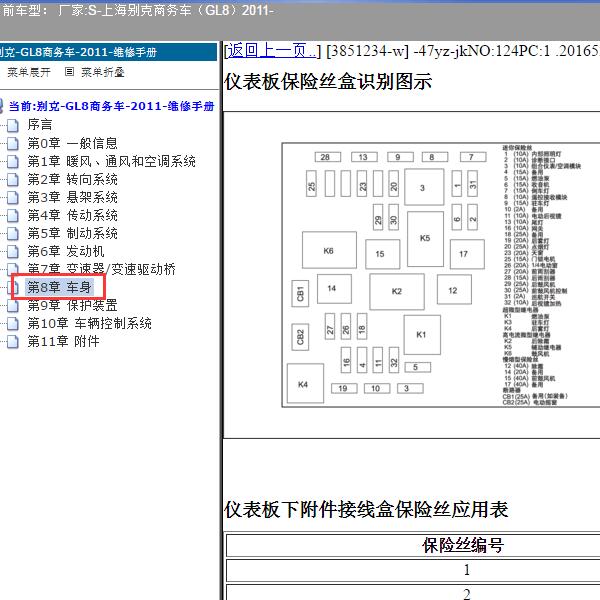Click the page icon beside 第0章 一般信息
The width and height of the screenshot is (600, 600).
click(13, 143)
